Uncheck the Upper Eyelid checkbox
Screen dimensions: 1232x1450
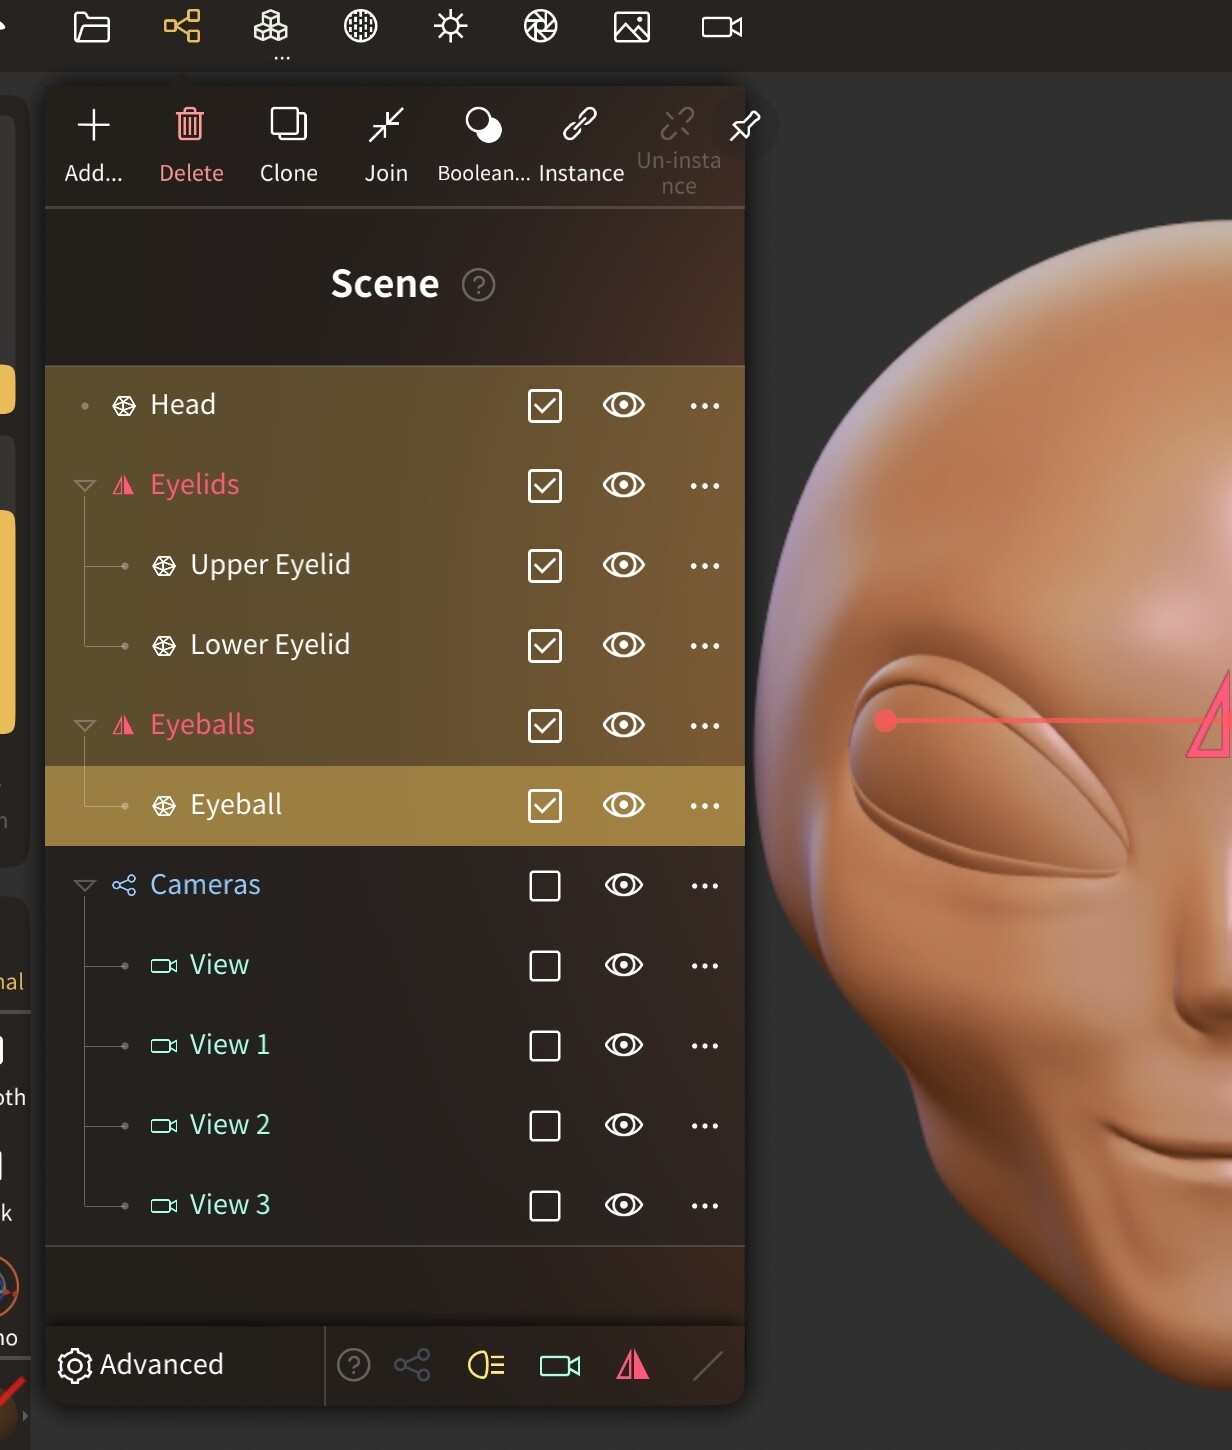[545, 566]
